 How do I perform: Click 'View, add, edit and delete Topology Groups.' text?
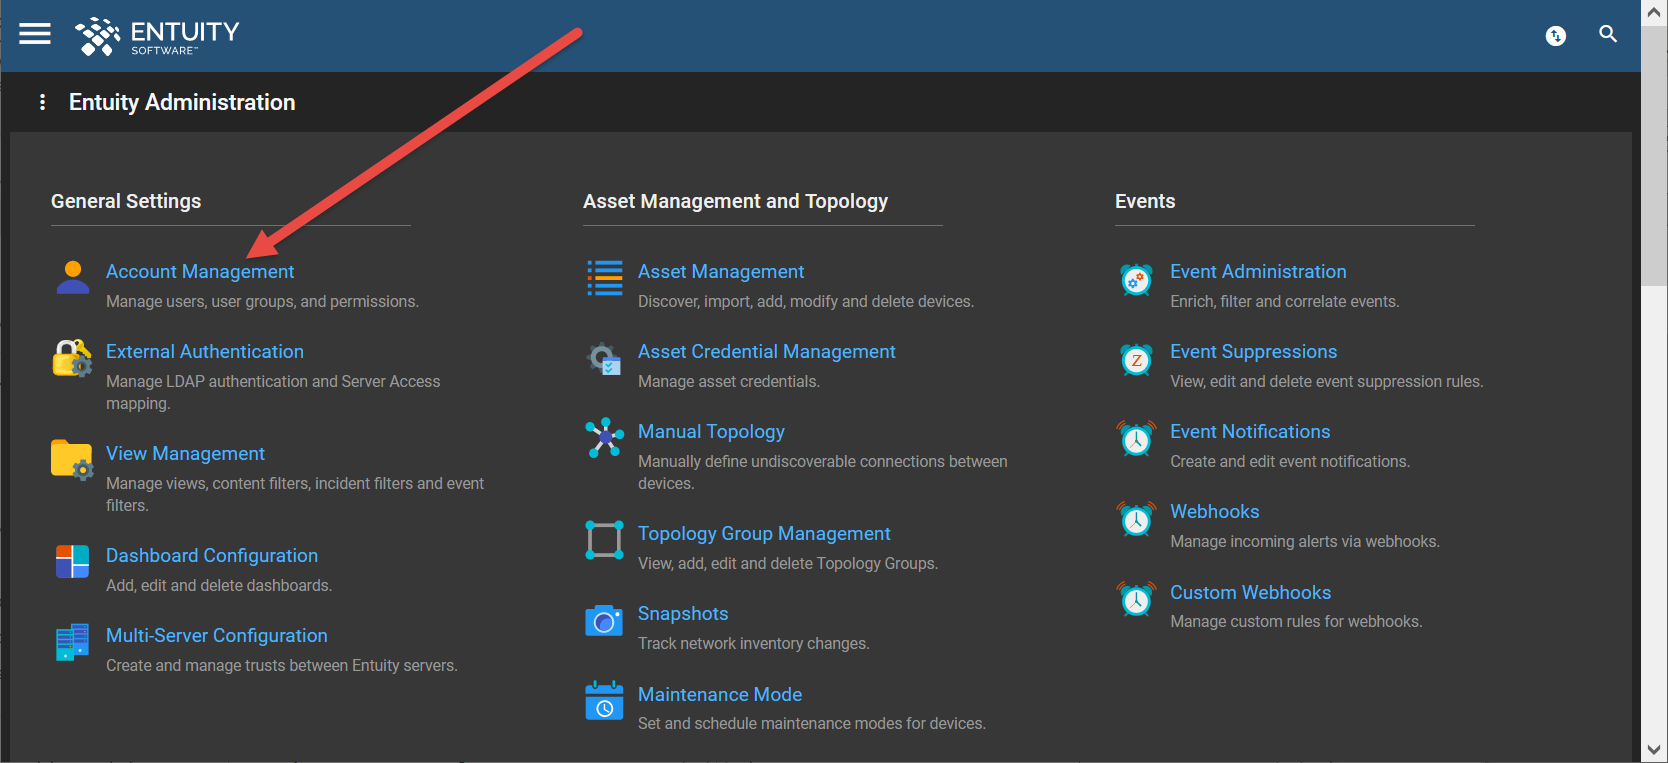point(788,564)
